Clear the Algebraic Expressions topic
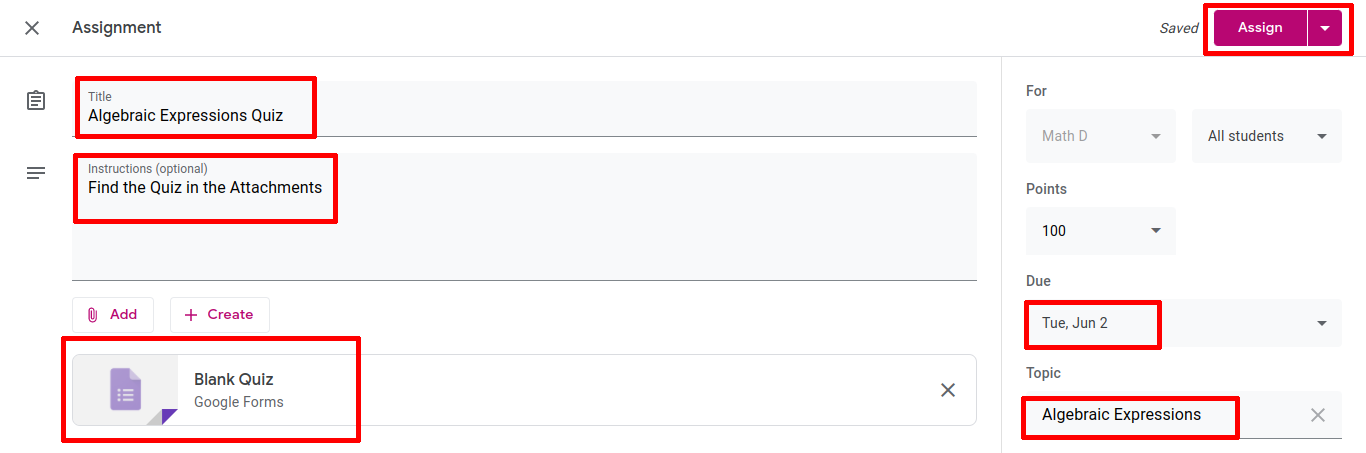This screenshot has height=453, width=1366. 1318,415
